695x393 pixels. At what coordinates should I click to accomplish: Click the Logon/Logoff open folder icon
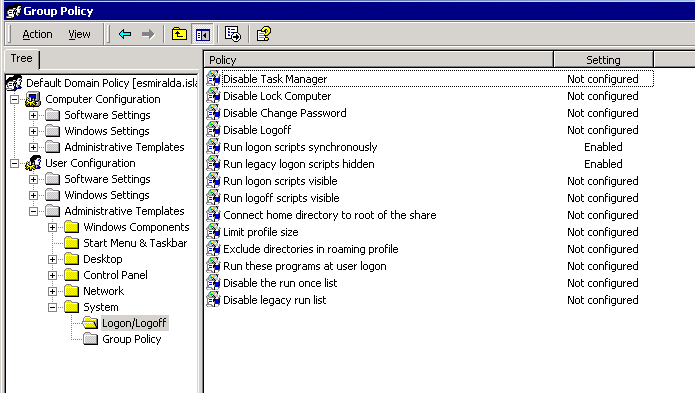click(90, 323)
